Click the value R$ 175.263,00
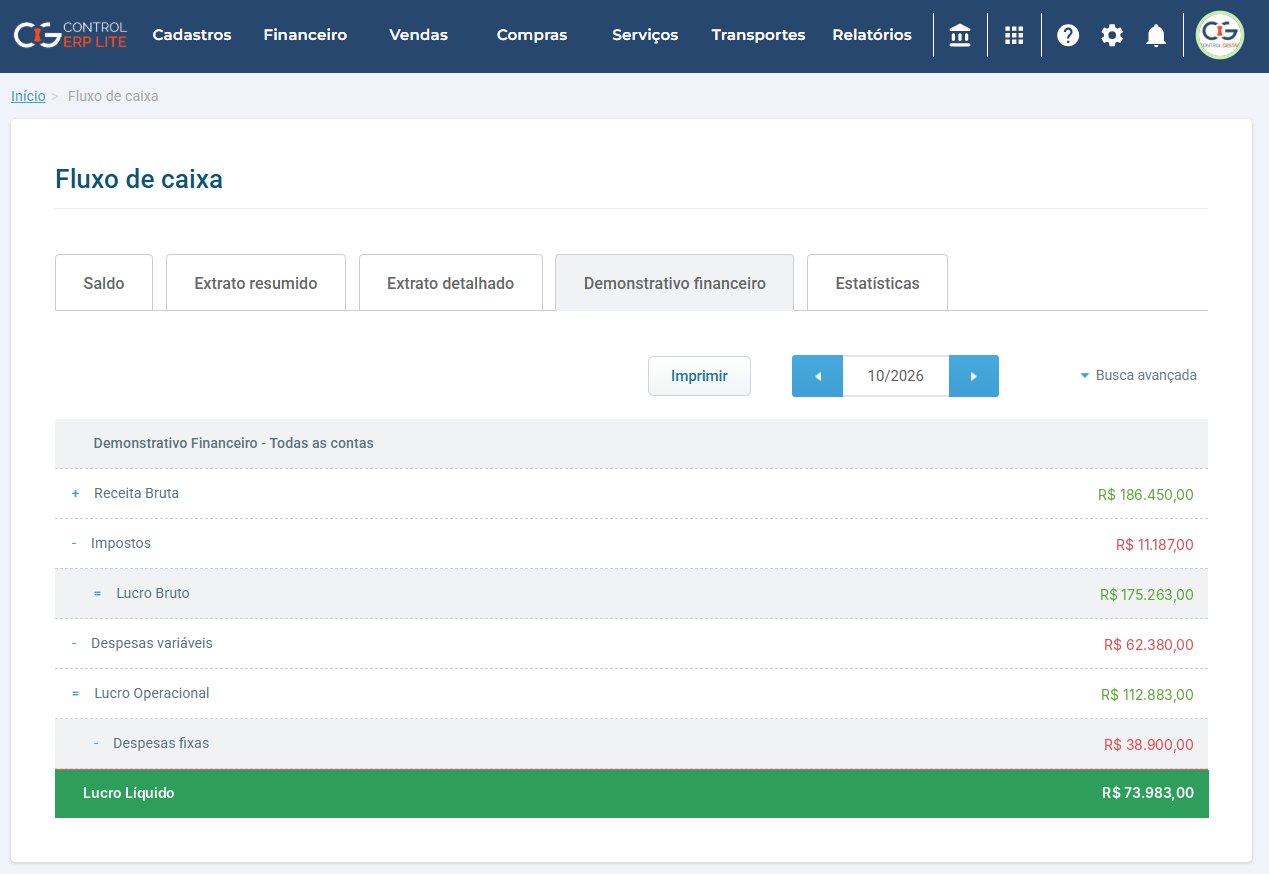The height and width of the screenshot is (874, 1269). 1146,595
